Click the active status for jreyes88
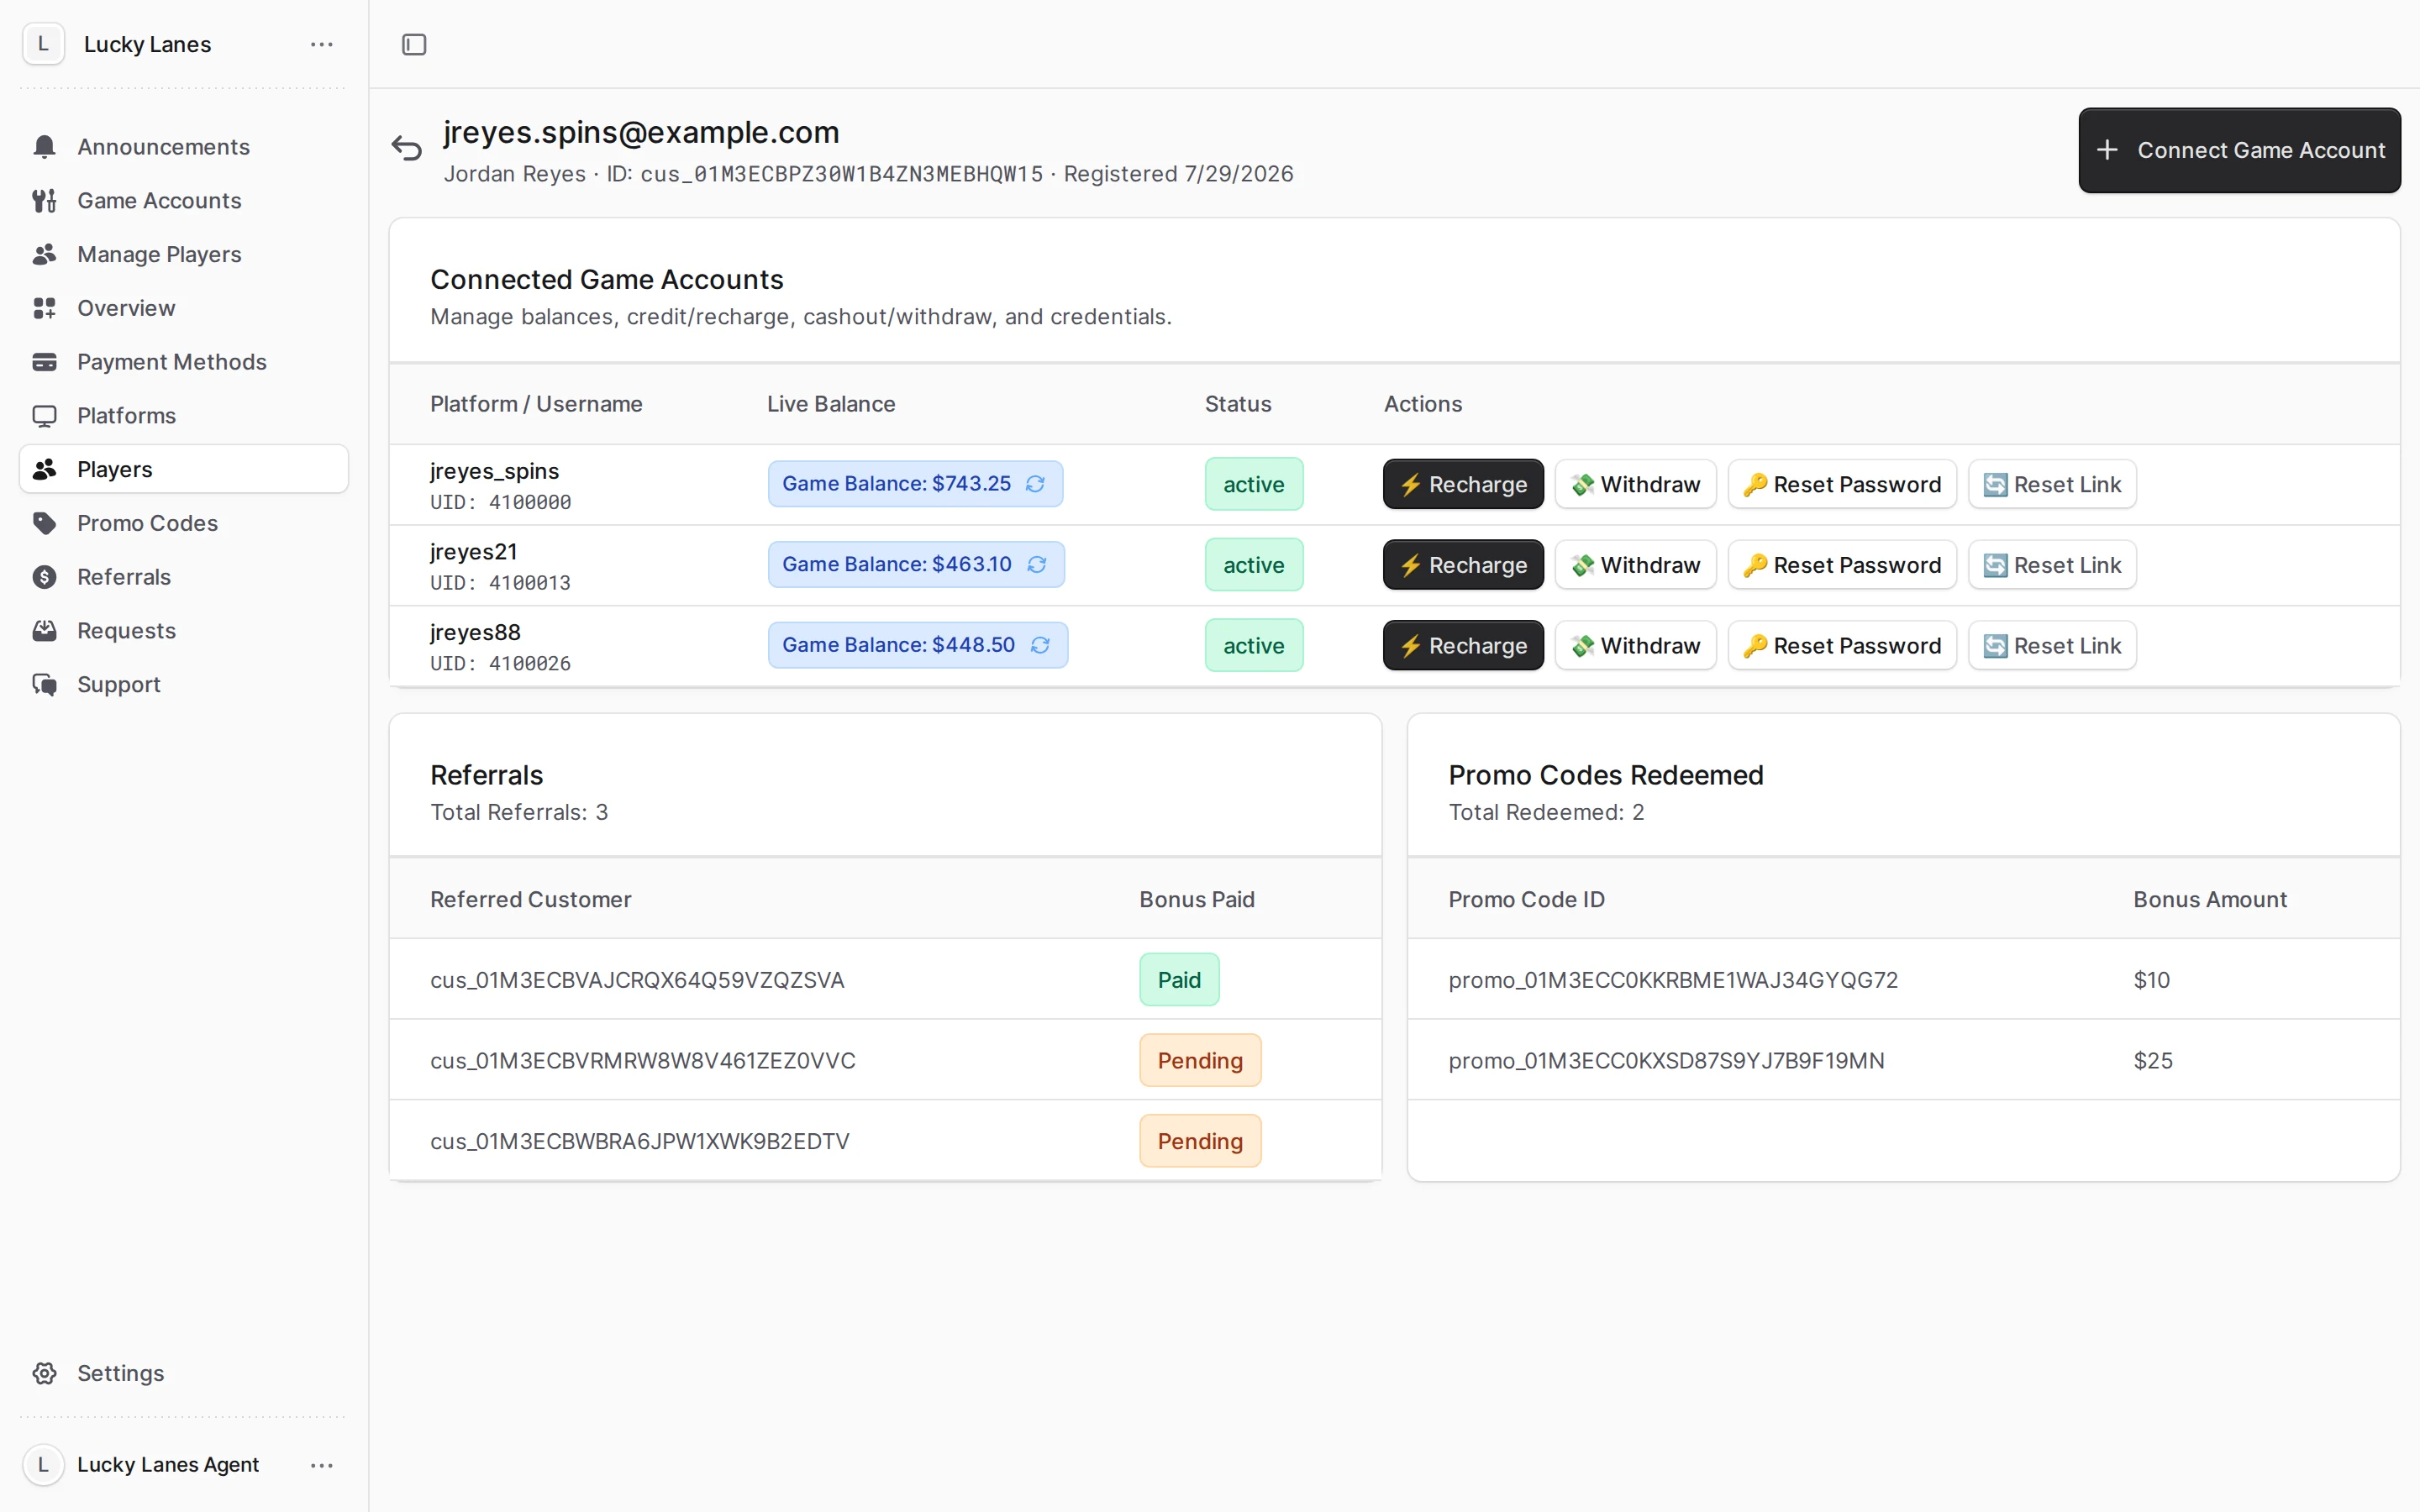 [1254, 646]
